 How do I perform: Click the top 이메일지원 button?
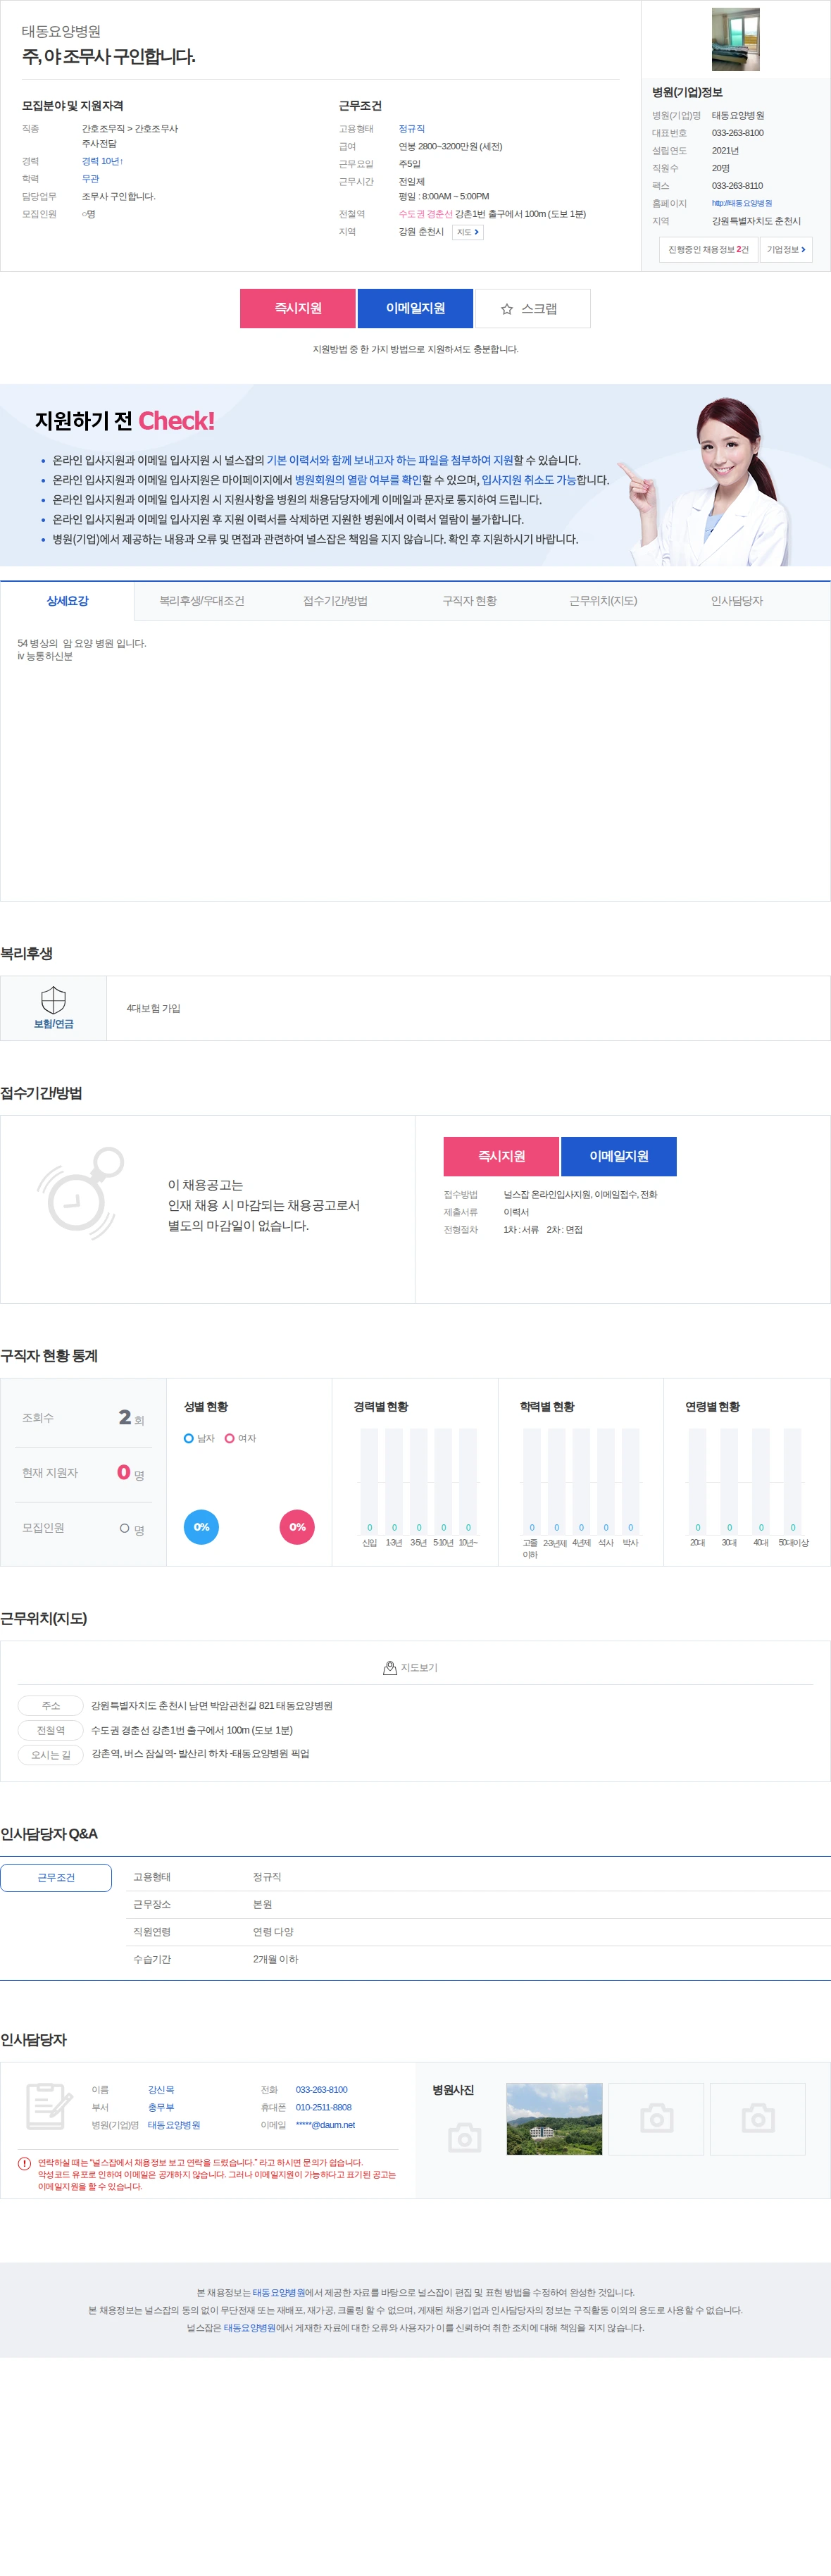pos(415,308)
